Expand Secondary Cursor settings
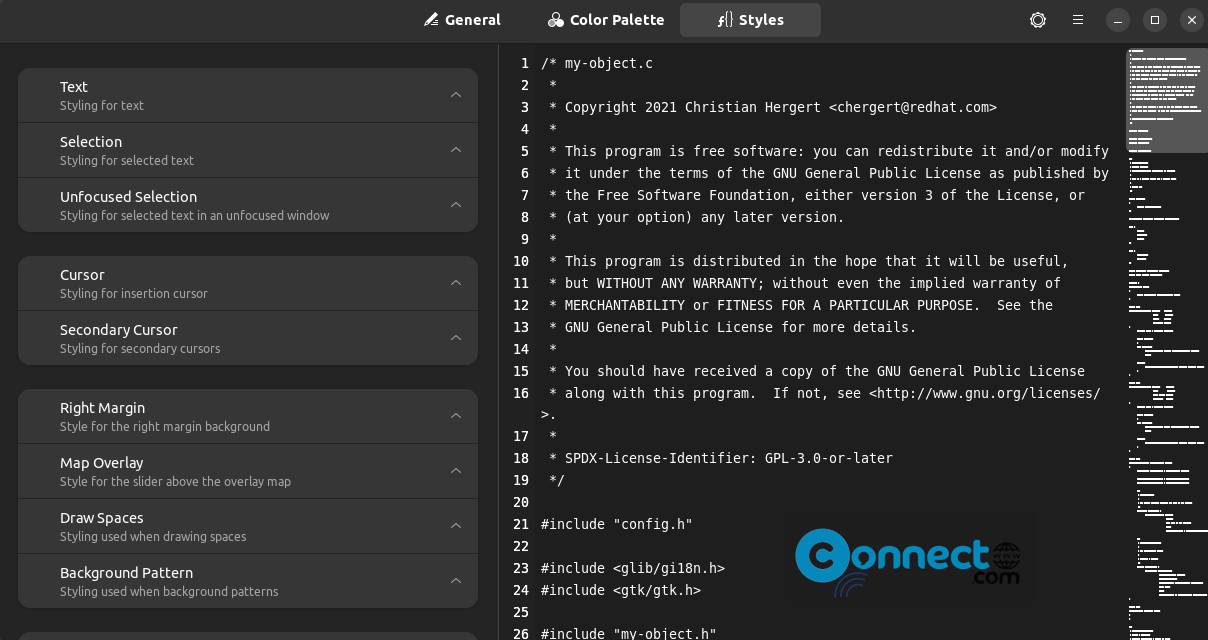1208x640 pixels. [248, 338]
